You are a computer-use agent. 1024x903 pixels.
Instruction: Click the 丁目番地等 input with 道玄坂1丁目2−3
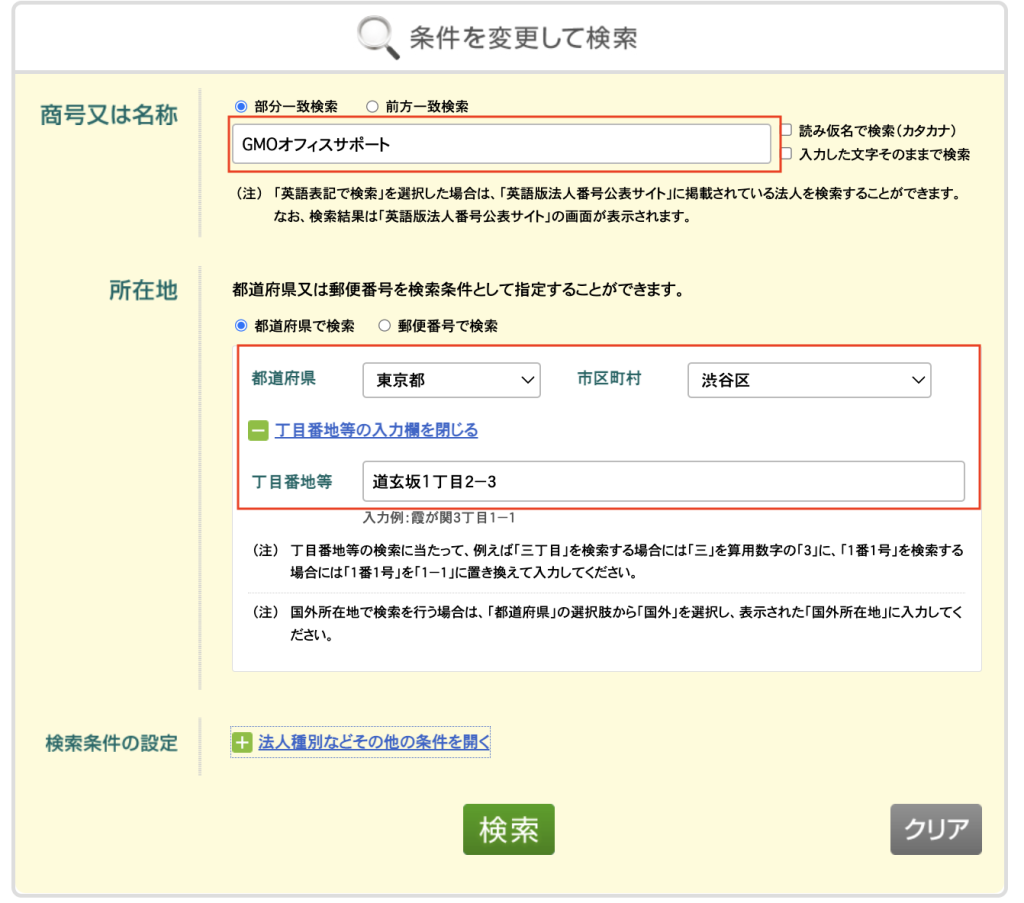point(664,482)
